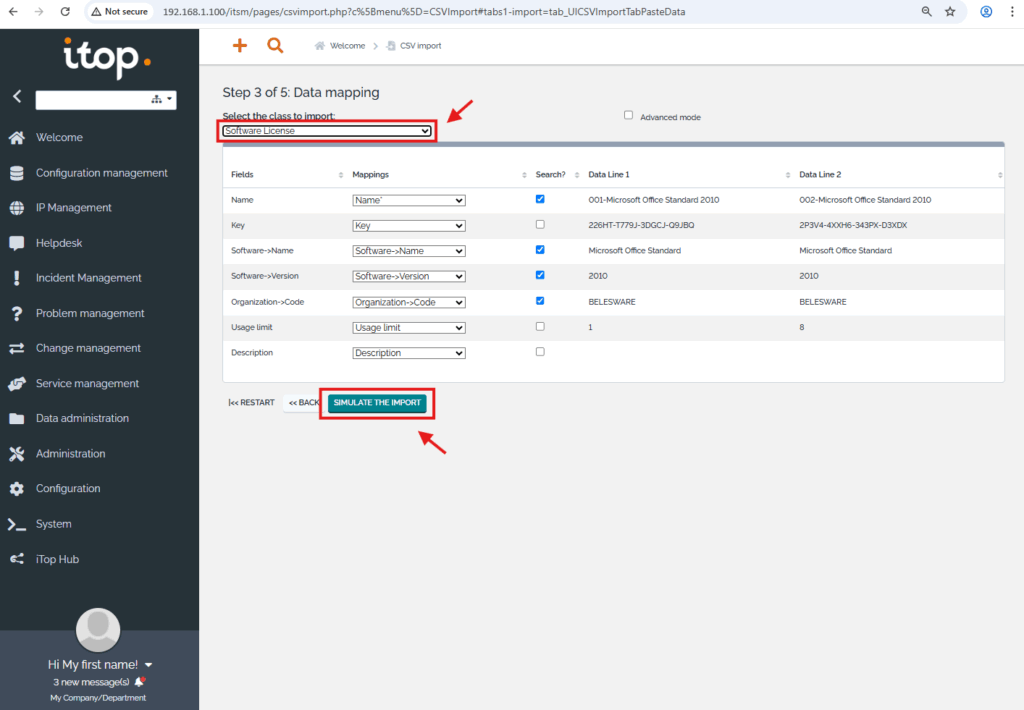
Task: Open the Helpdesk menu item
Action: click(x=59, y=243)
